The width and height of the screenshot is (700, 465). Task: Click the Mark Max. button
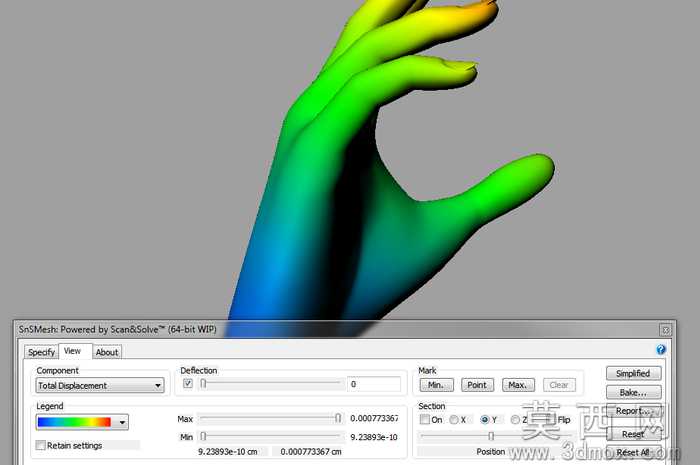pos(518,385)
